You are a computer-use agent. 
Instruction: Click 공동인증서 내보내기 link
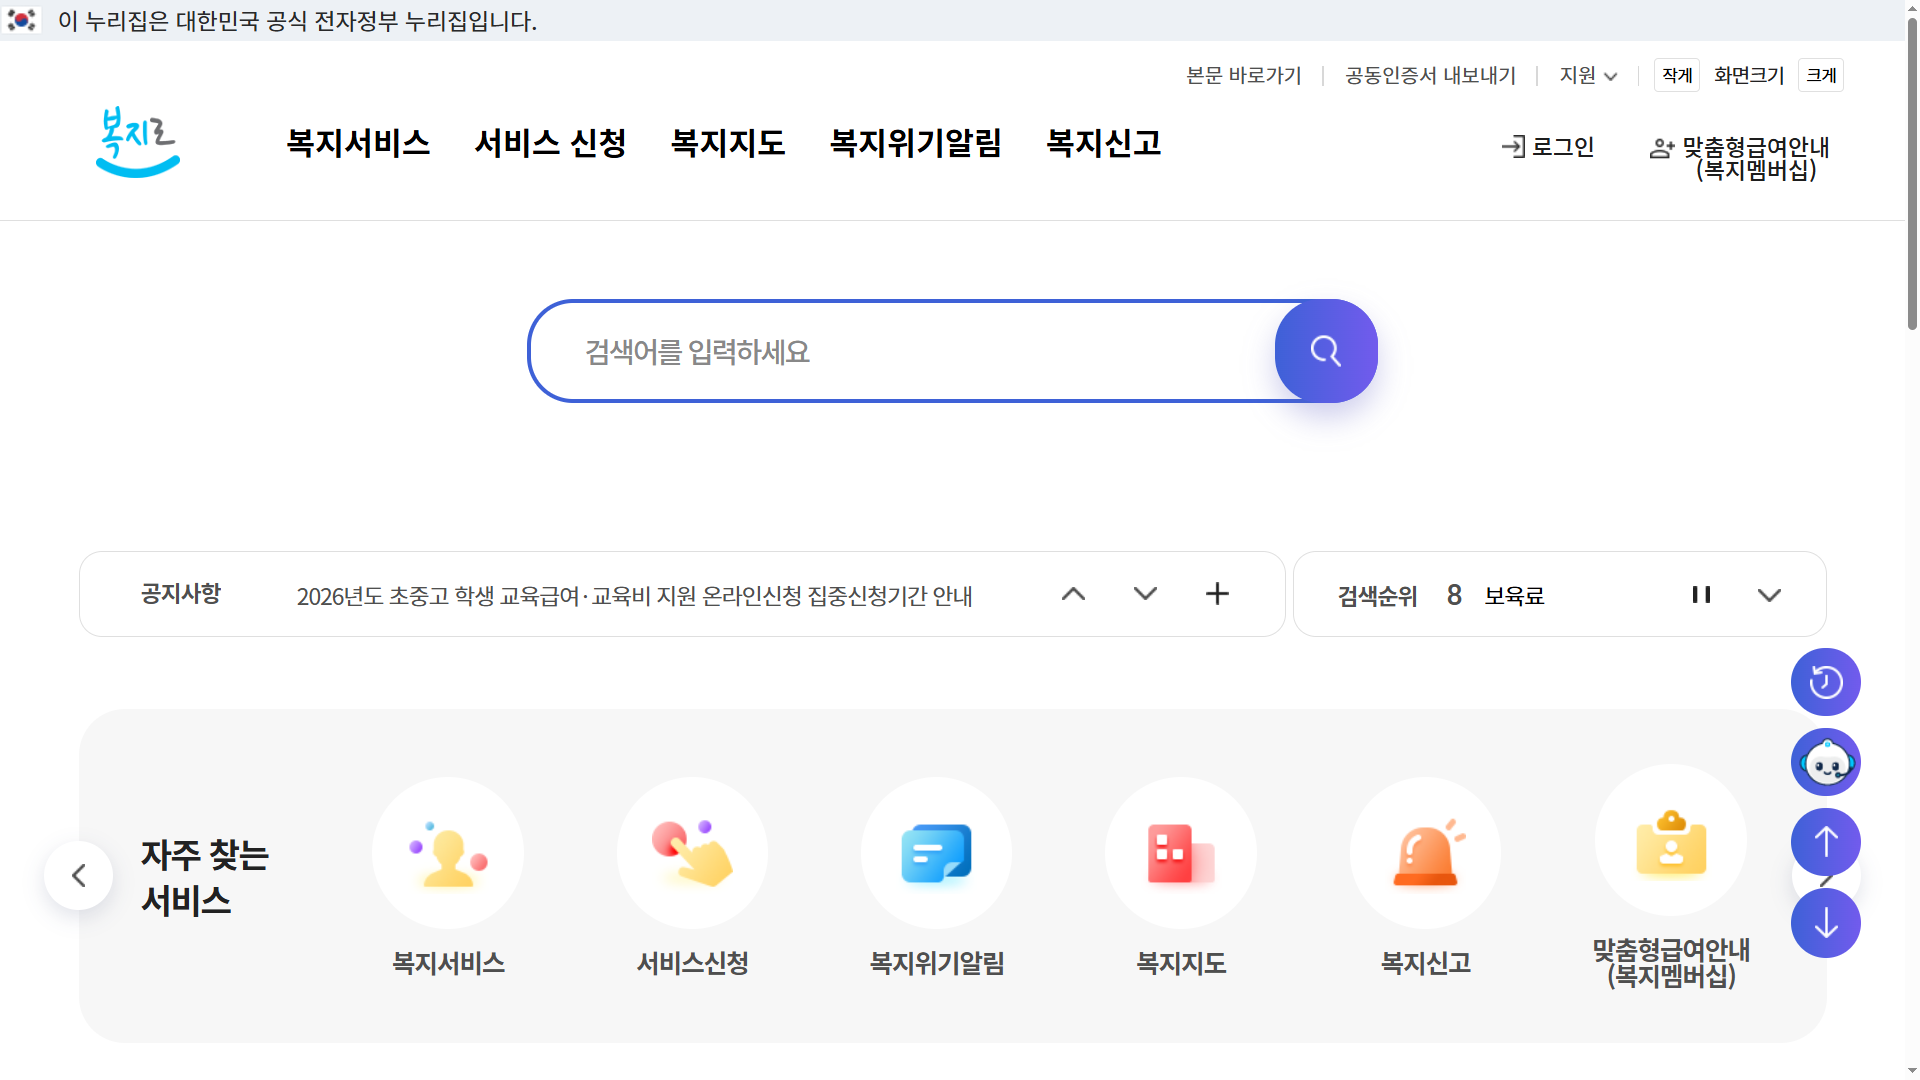[x=1429, y=75]
